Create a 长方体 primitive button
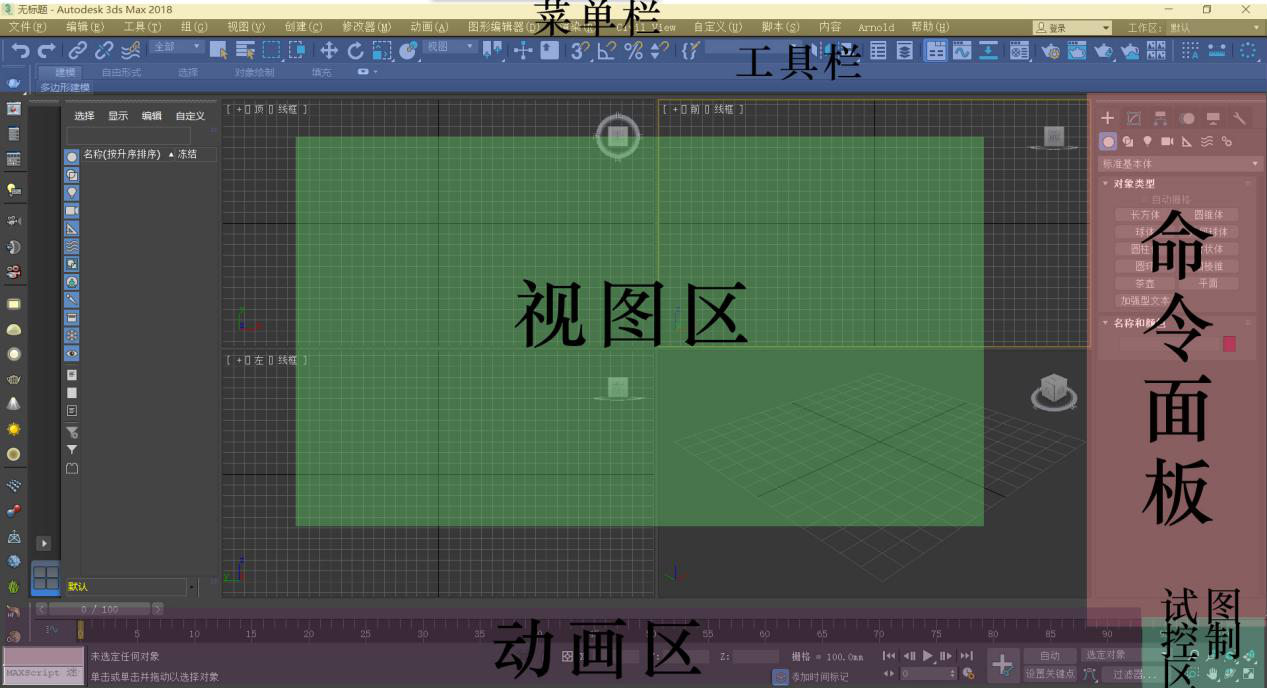Image resolution: width=1267 pixels, height=688 pixels. click(1145, 214)
